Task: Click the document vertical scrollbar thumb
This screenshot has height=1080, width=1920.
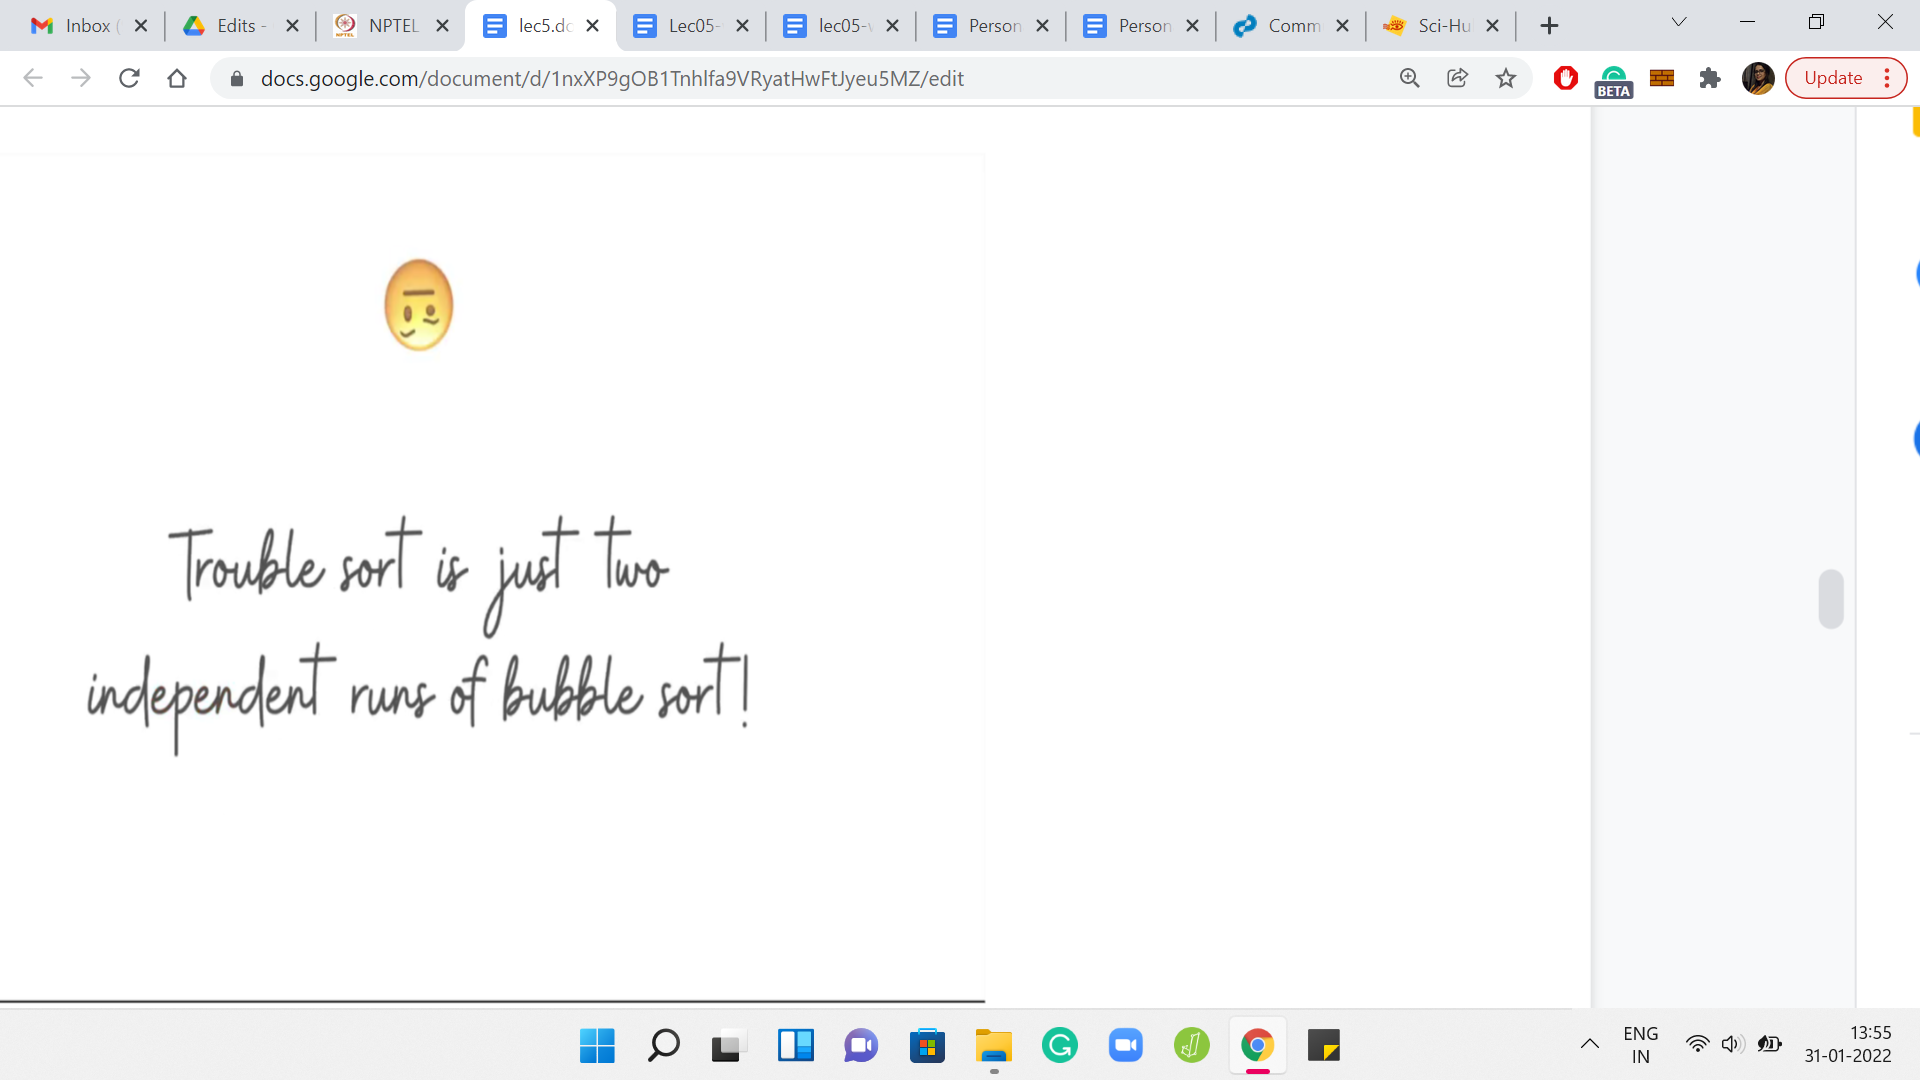Action: pyautogui.click(x=1830, y=599)
